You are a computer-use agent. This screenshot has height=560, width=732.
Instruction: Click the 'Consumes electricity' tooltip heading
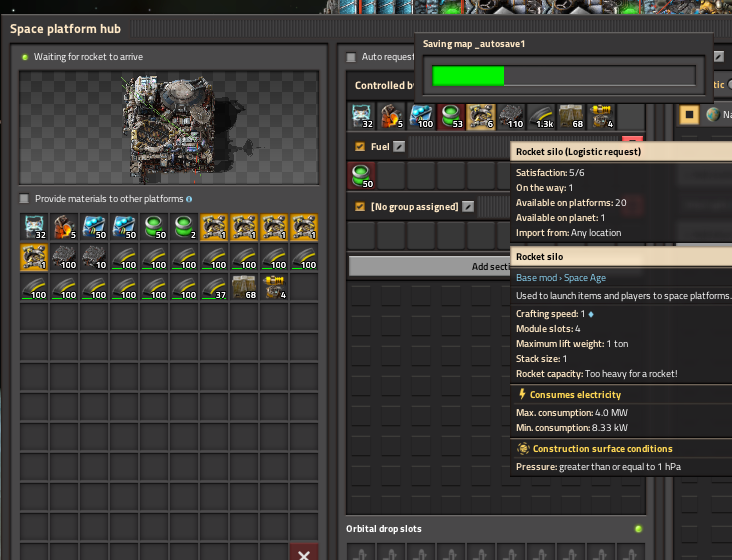click(x=575, y=395)
